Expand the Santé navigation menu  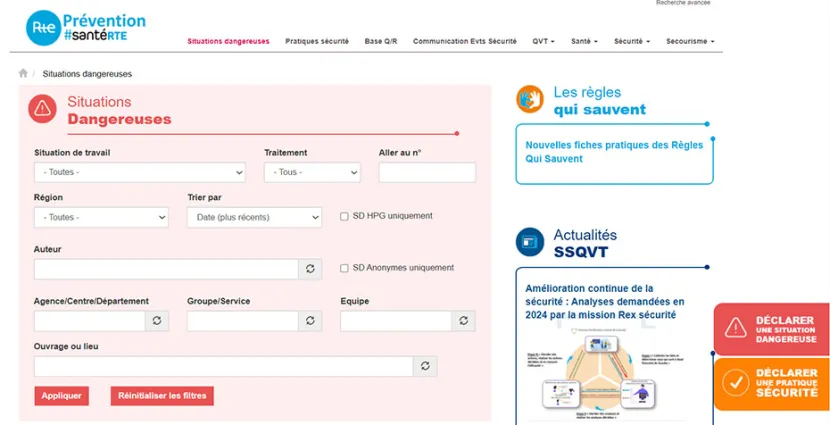pyautogui.click(x=584, y=41)
